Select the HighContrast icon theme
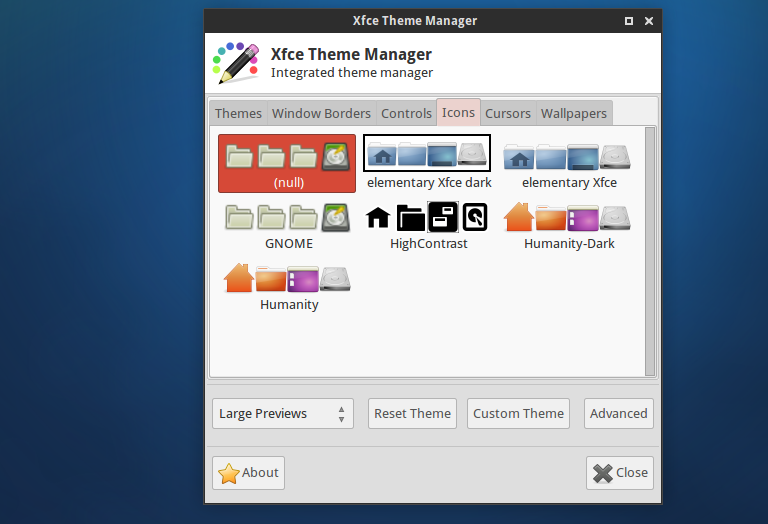The height and width of the screenshot is (524, 768). tap(427, 226)
